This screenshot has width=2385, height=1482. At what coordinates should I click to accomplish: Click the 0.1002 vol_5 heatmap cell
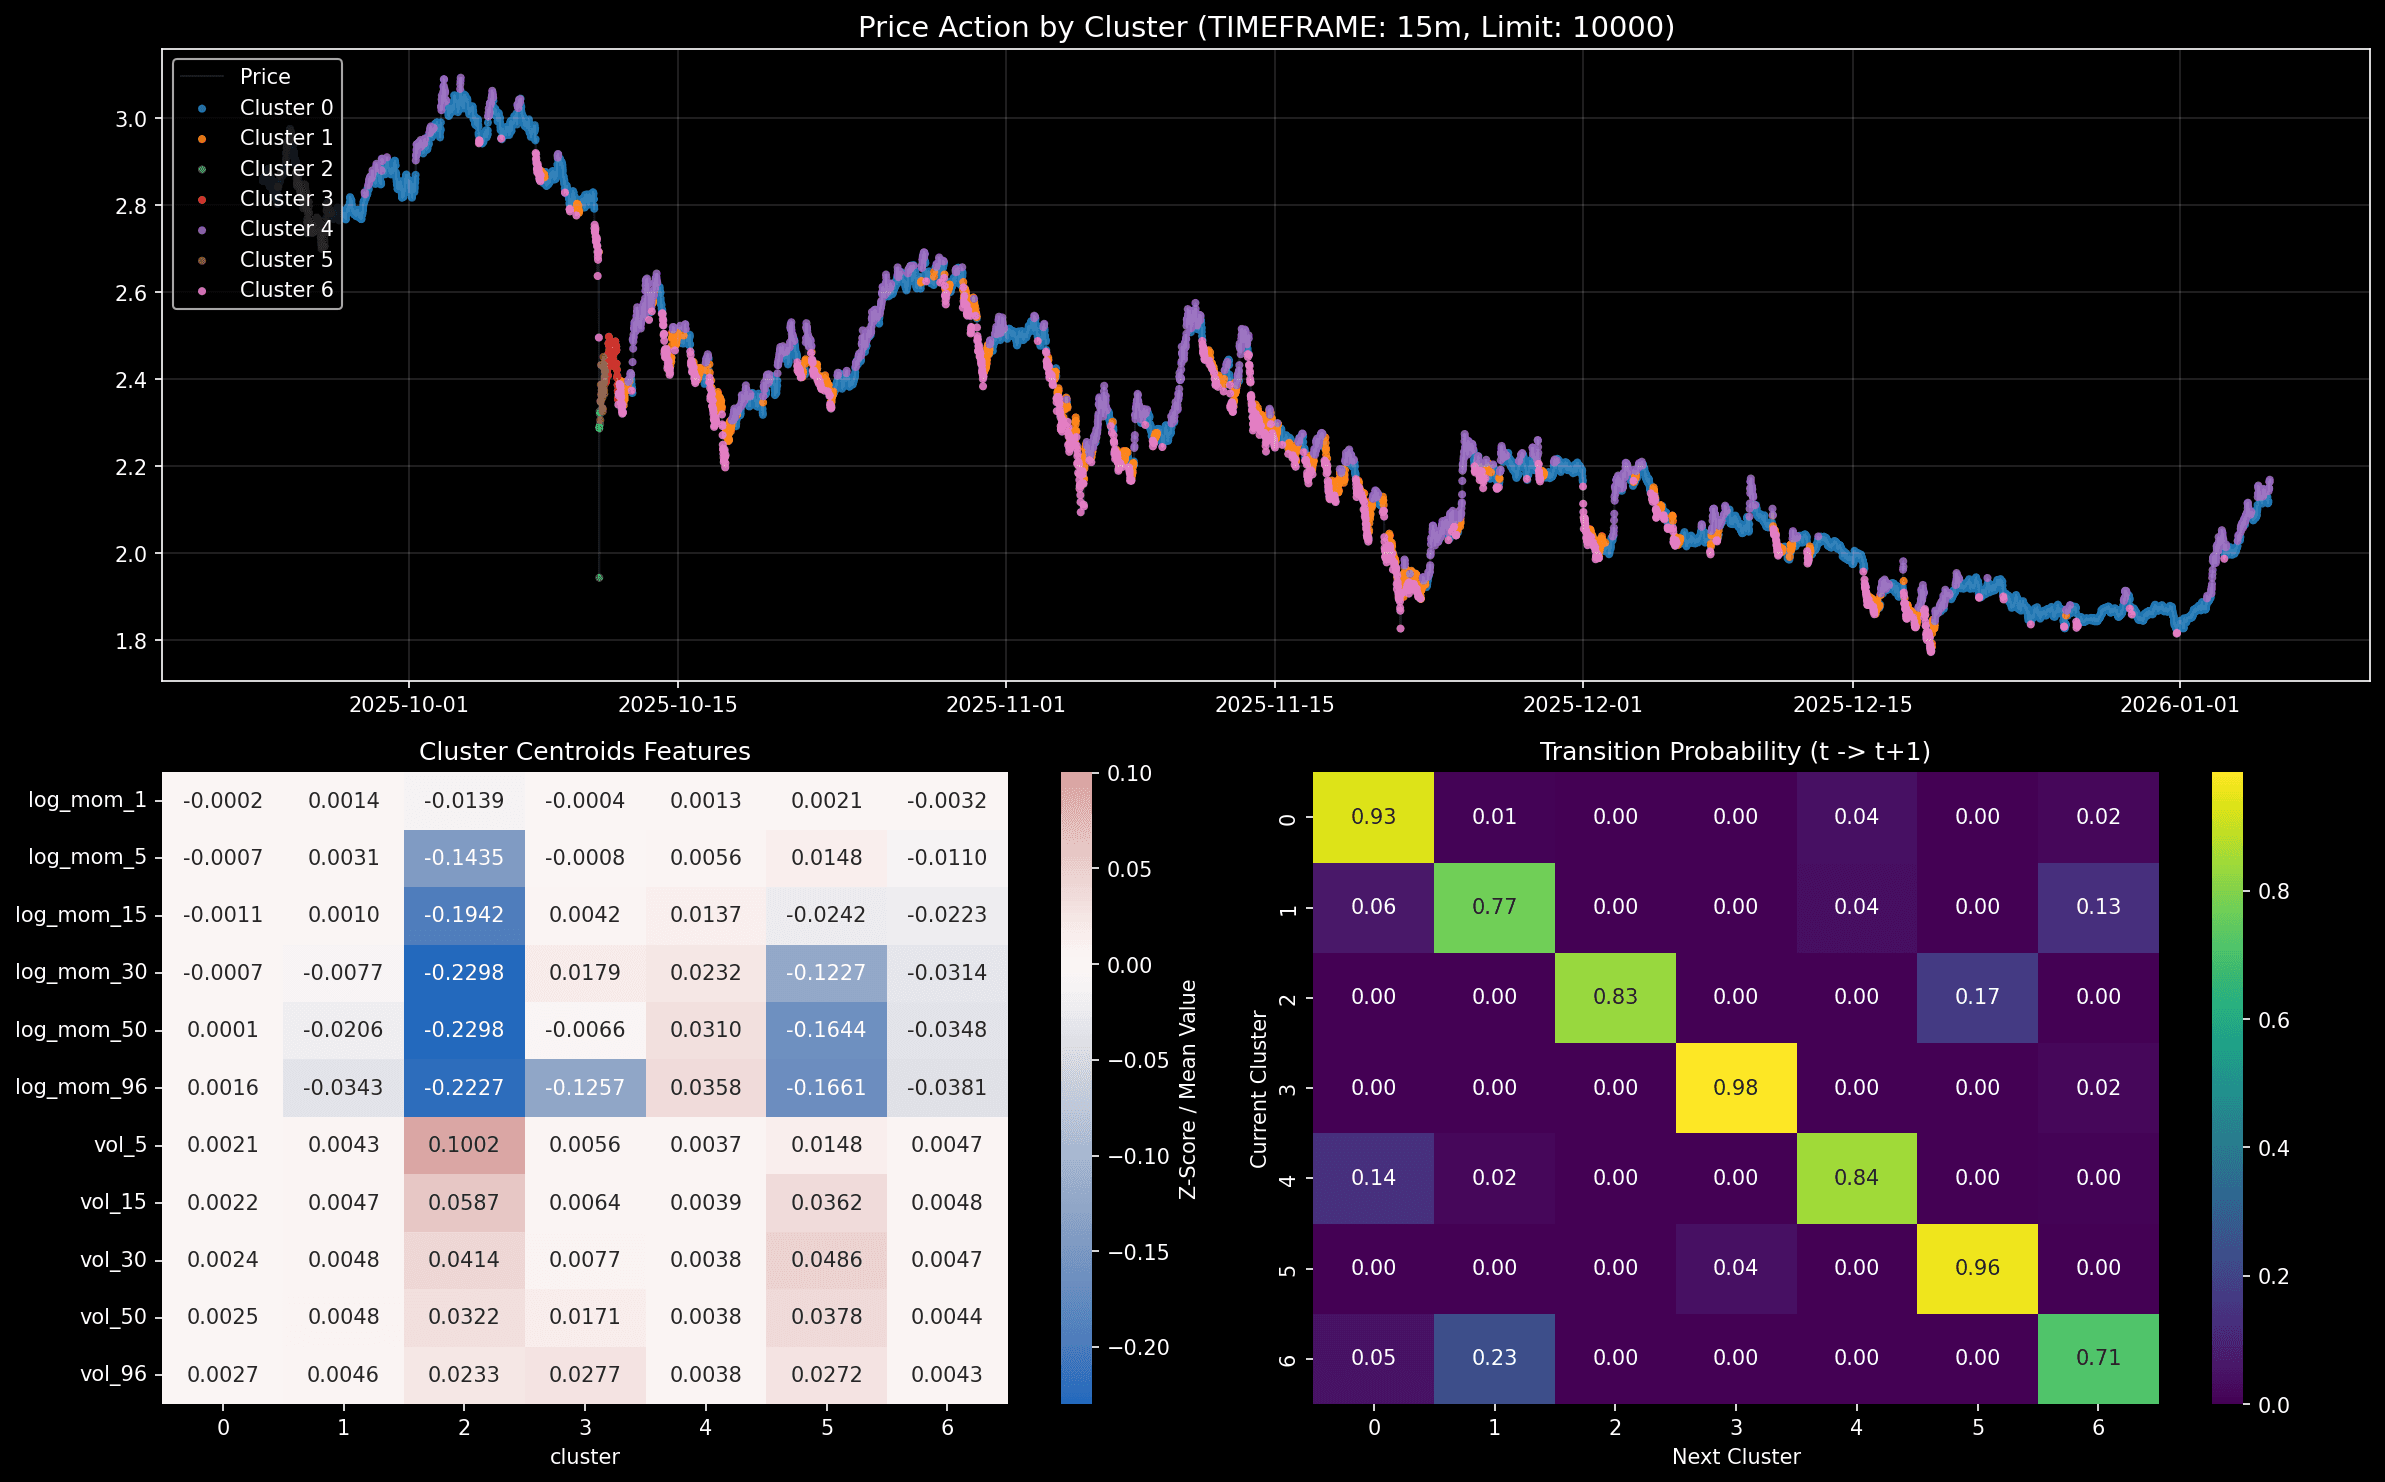(464, 1145)
